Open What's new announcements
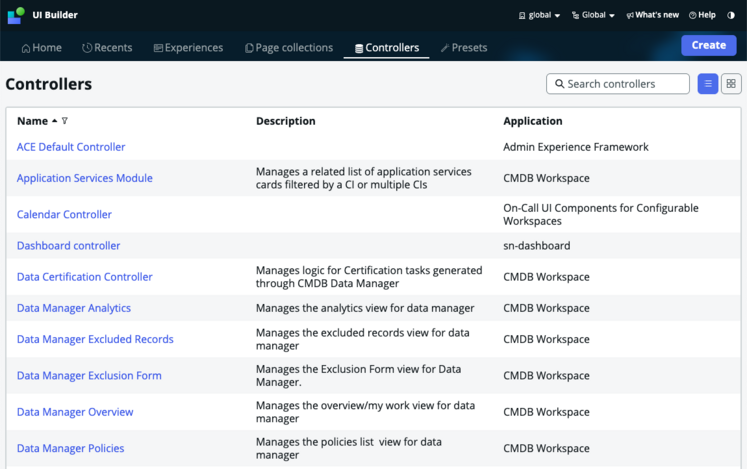The width and height of the screenshot is (747, 469). point(652,15)
